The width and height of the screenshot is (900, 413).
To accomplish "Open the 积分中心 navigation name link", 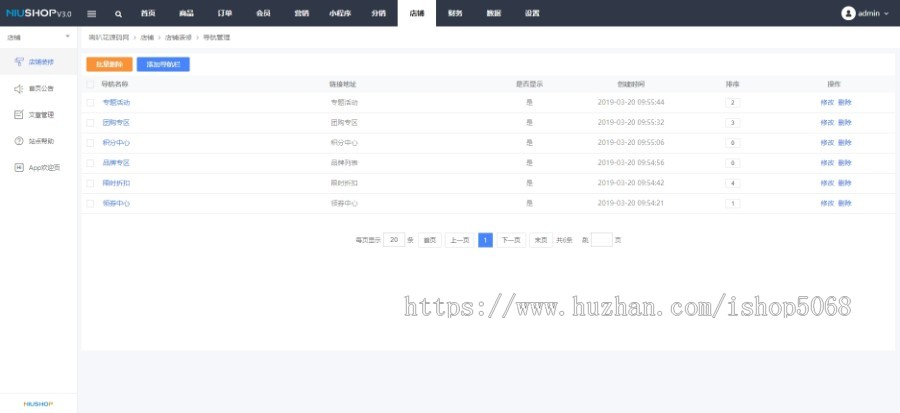I will point(117,143).
